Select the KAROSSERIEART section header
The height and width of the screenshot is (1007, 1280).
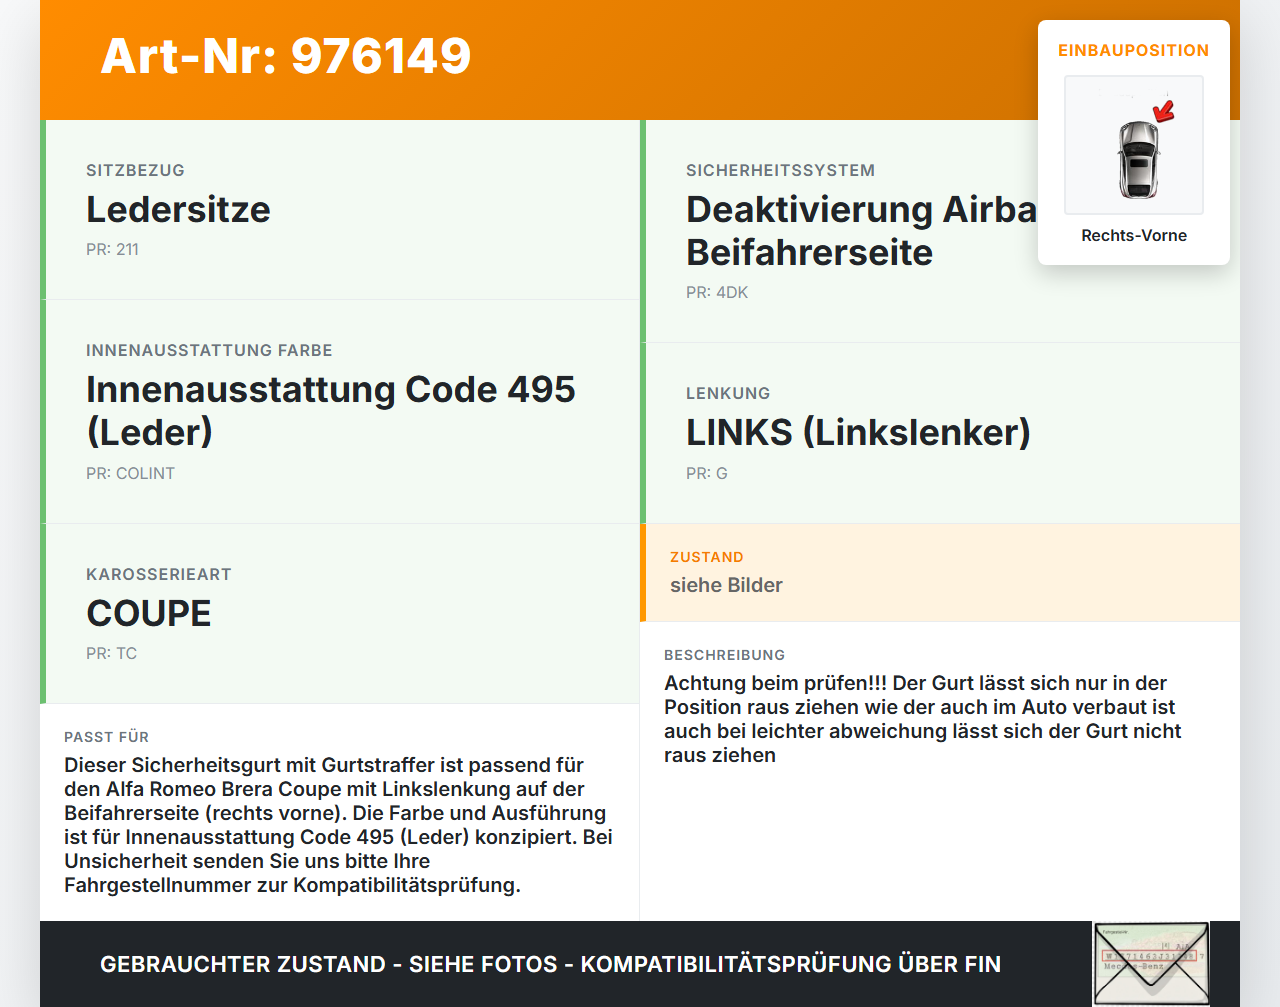[159, 574]
